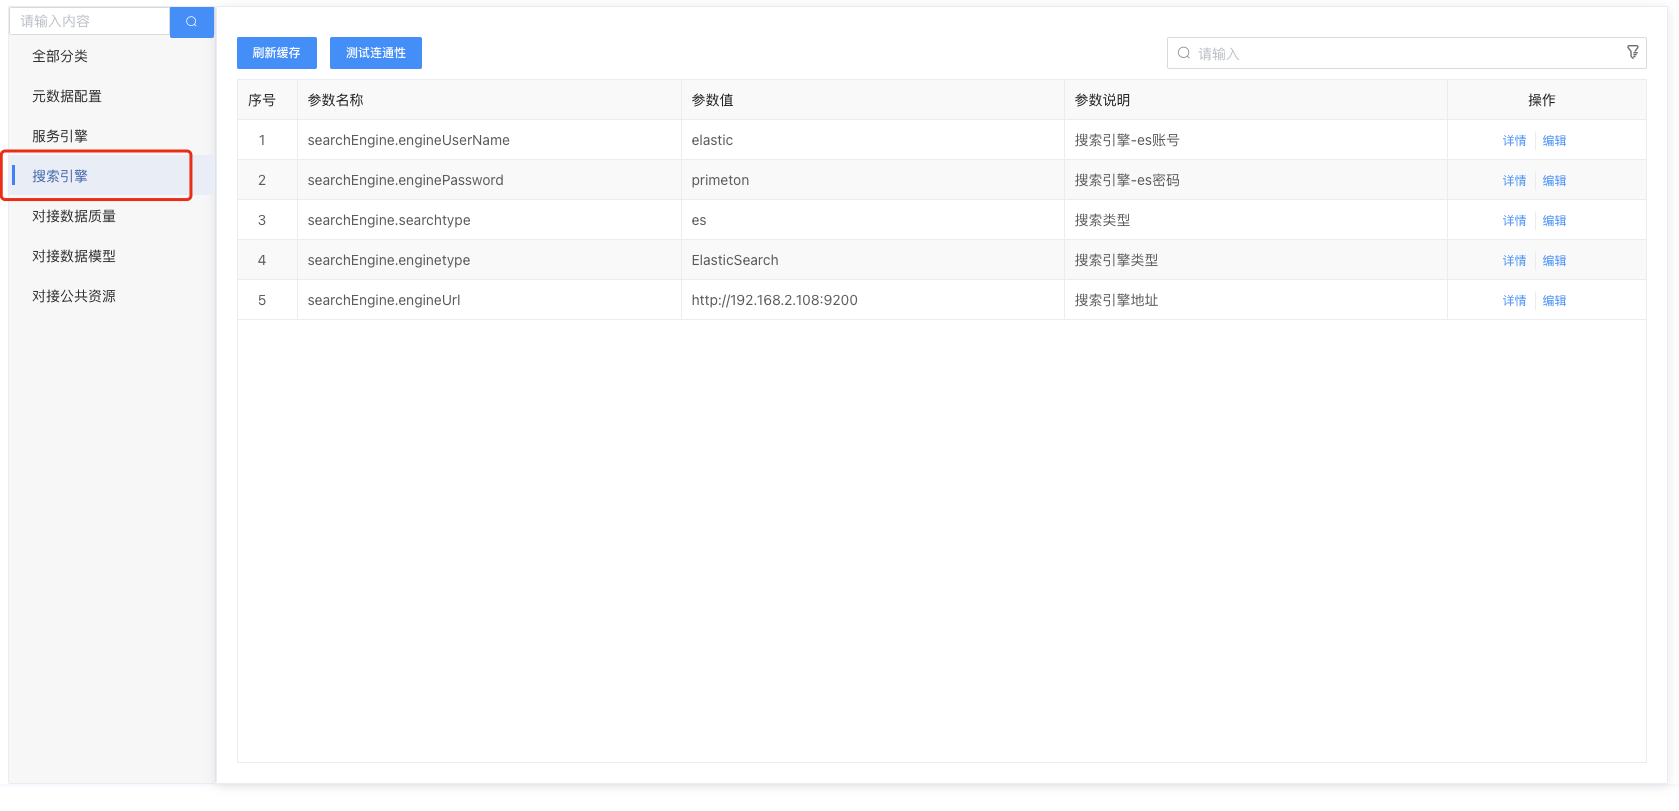The height and width of the screenshot is (811, 1679).
Task: Click description 搜索引擎地址
Action: tap(1116, 300)
